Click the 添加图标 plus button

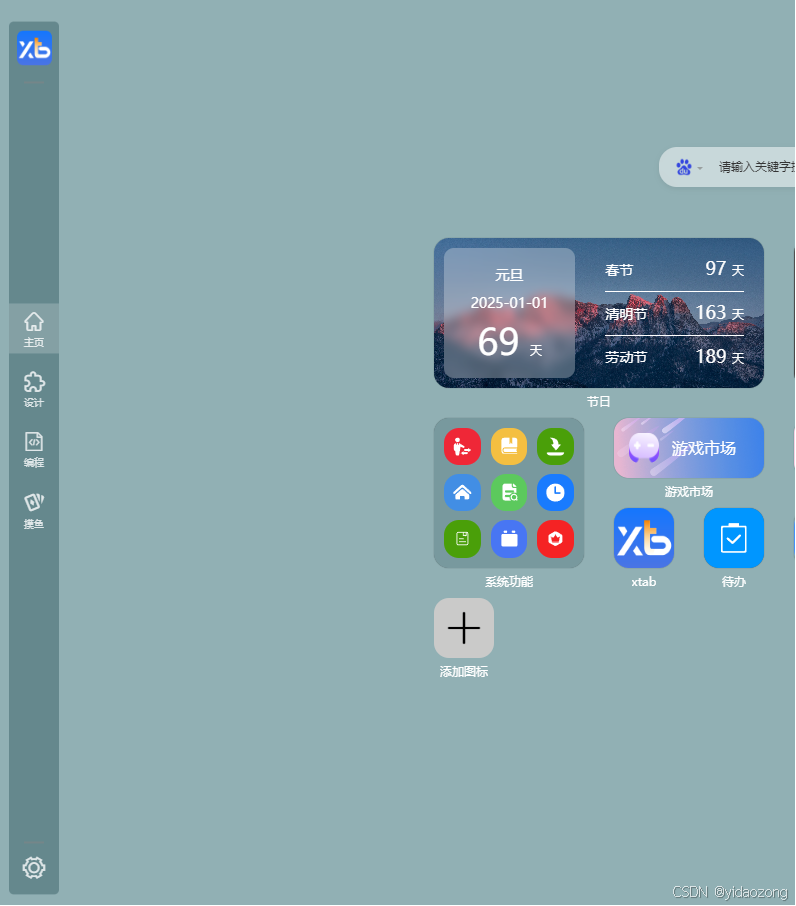tap(464, 628)
